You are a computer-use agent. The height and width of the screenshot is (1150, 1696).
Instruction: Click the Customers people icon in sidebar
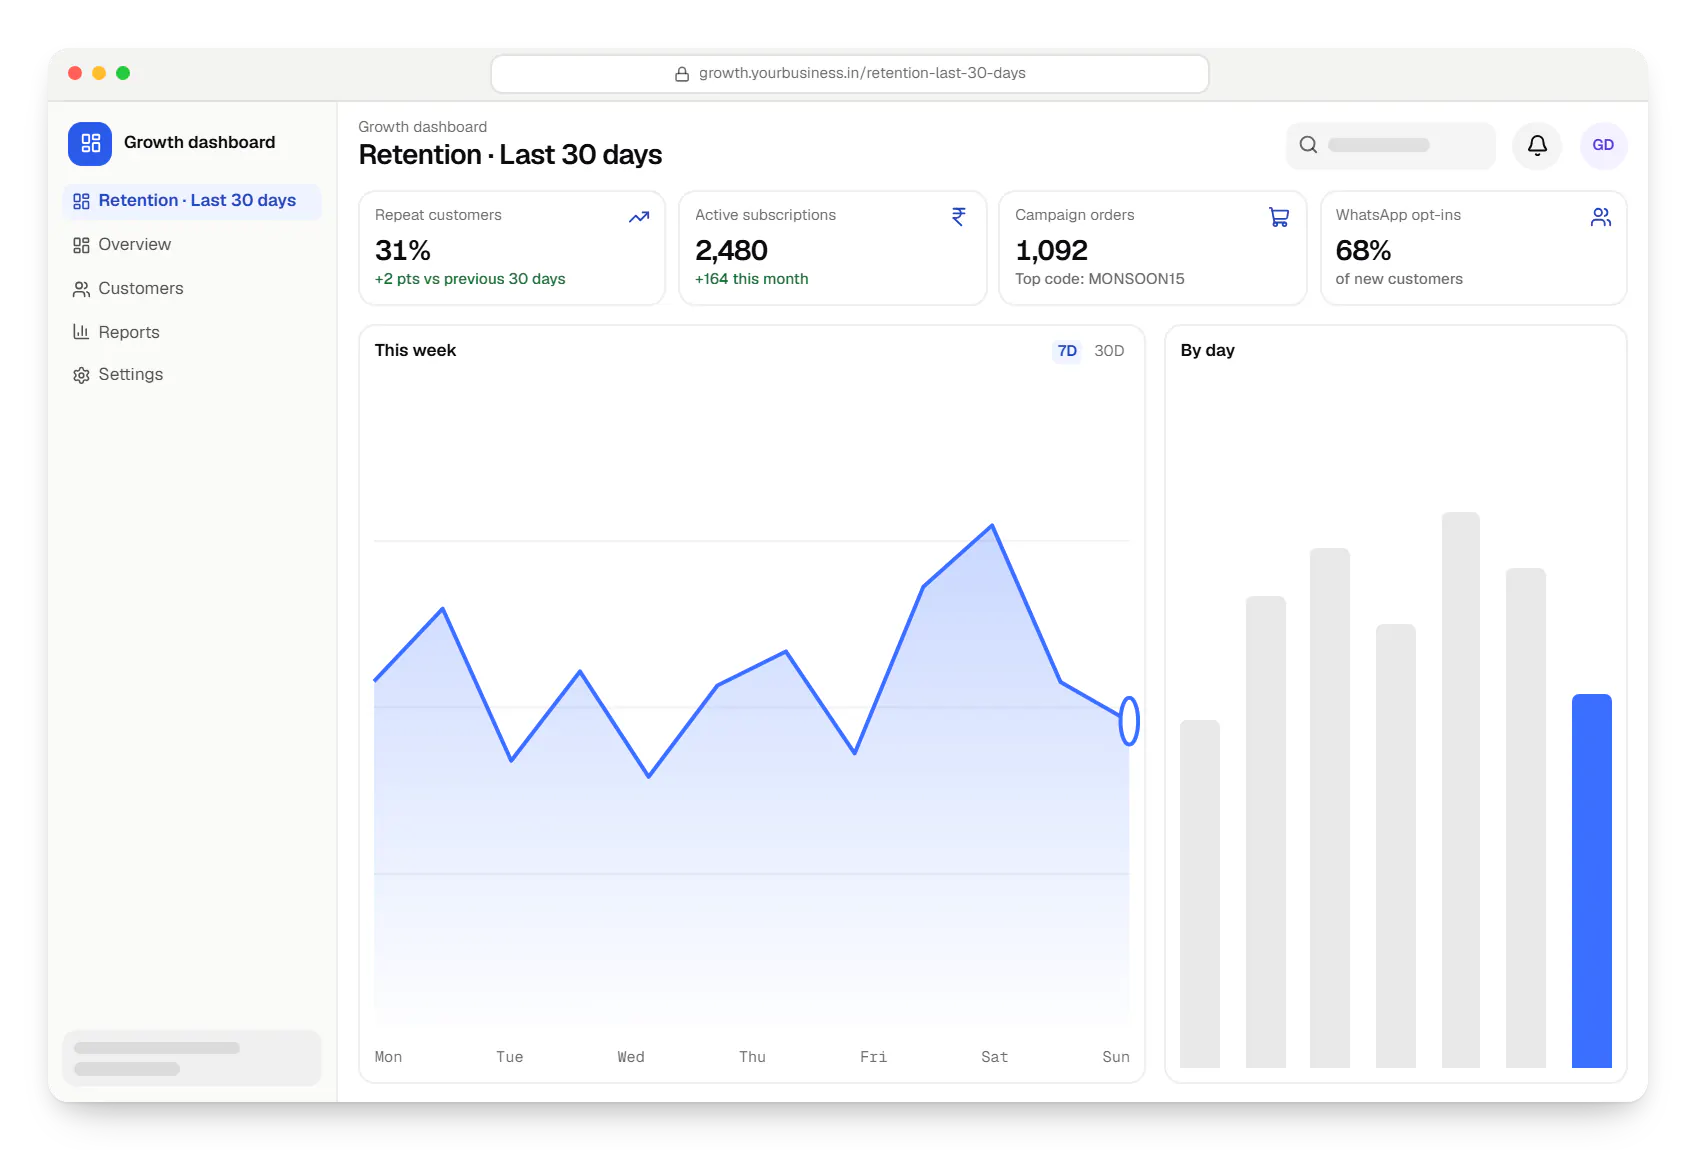[x=81, y=289]
